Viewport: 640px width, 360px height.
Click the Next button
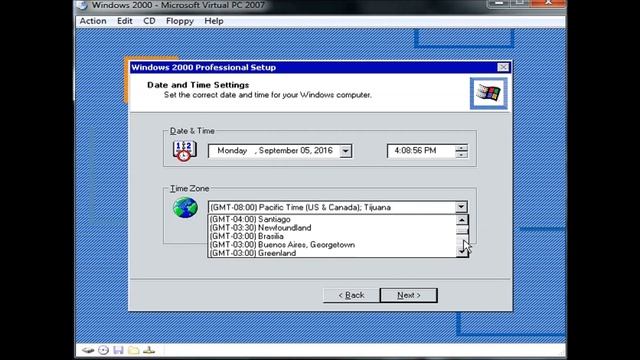pyautogui.click(x=409, y=295)
